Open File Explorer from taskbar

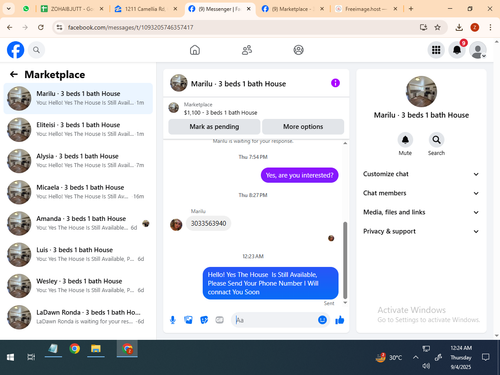96,349
